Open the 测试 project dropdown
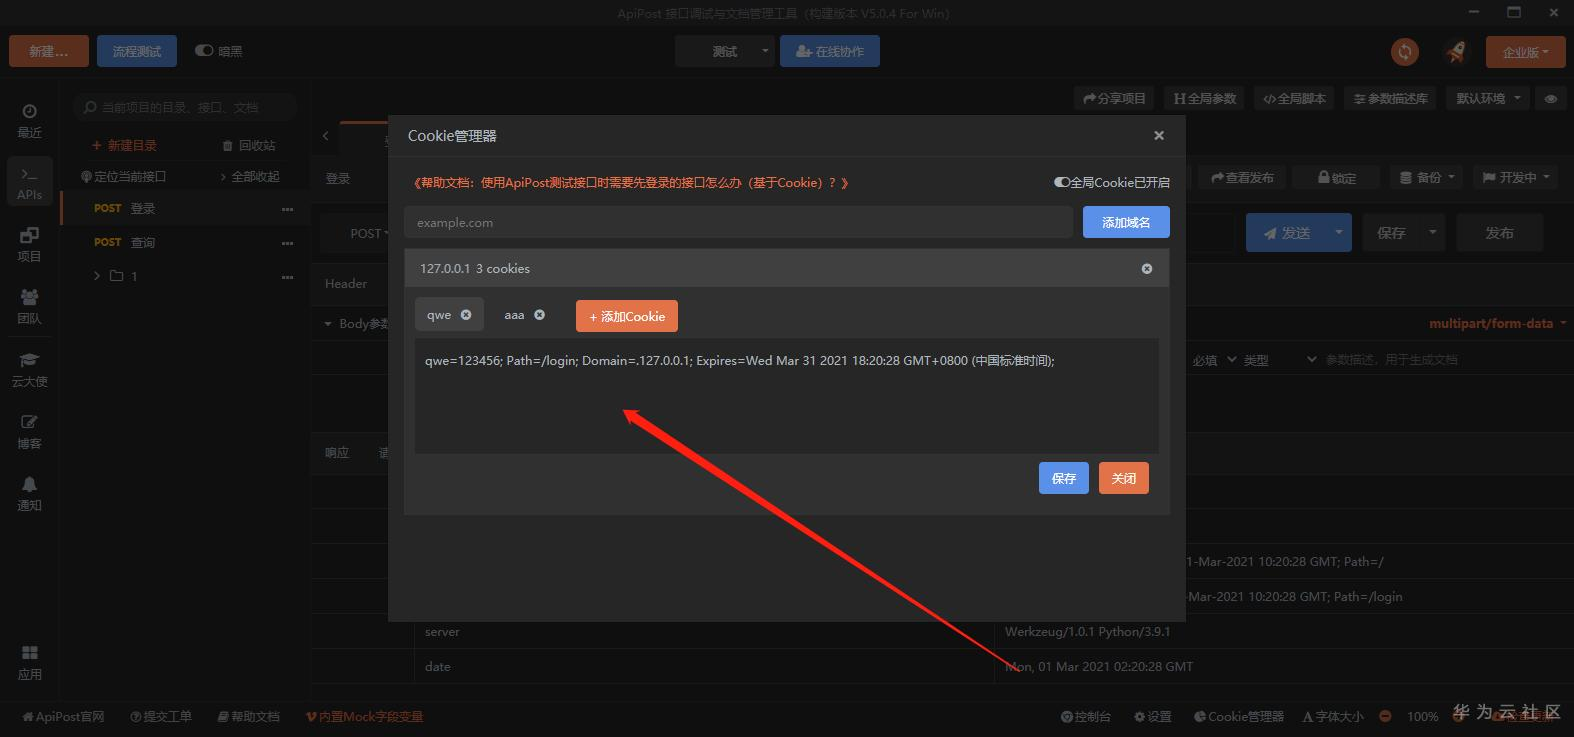Viewport: 1574px width, 737px height. pyautogui.click(x=726, y=51)
